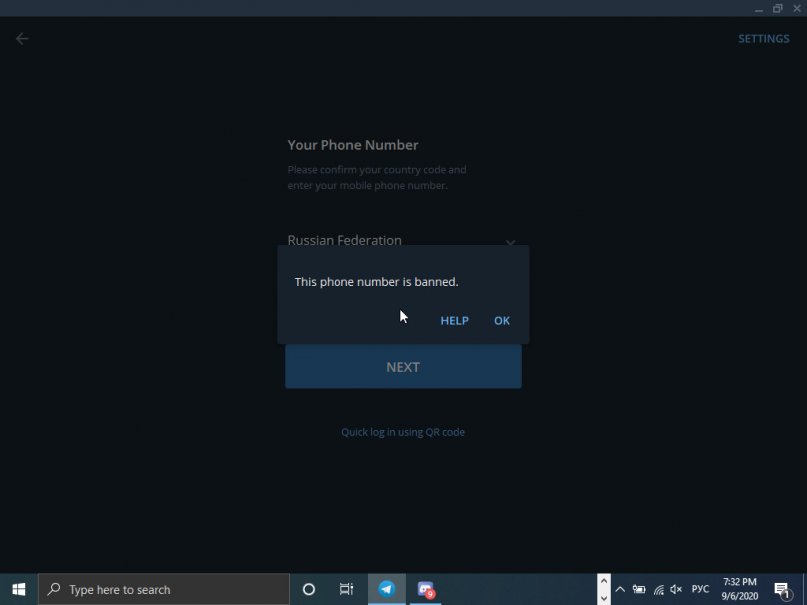Dismiss the banned dialog with OK
The width and height of the screenshot is (807, 605).
(502, 321)
